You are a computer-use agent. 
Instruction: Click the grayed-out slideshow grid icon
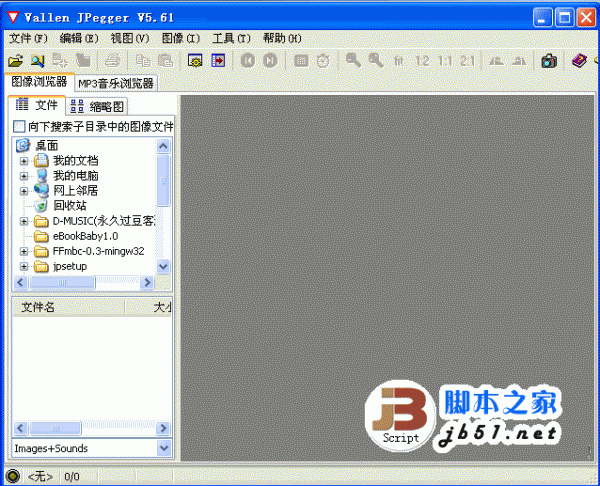(301, 61)
